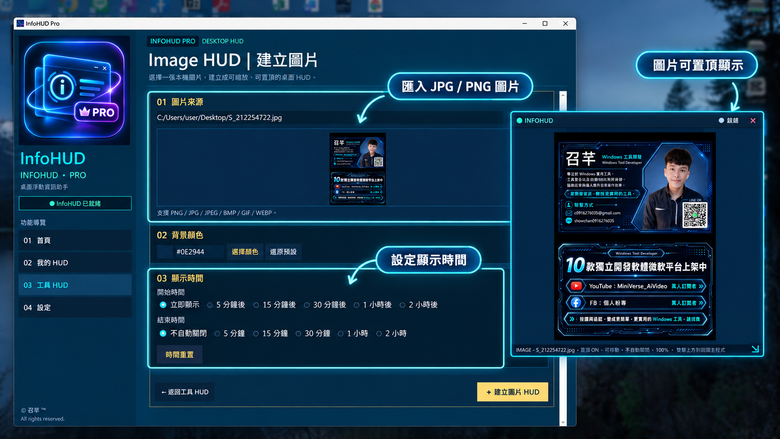Viewport: 780px width, 439px height.
Task: Select 5 分鐘 end time option
Action: 229,333
